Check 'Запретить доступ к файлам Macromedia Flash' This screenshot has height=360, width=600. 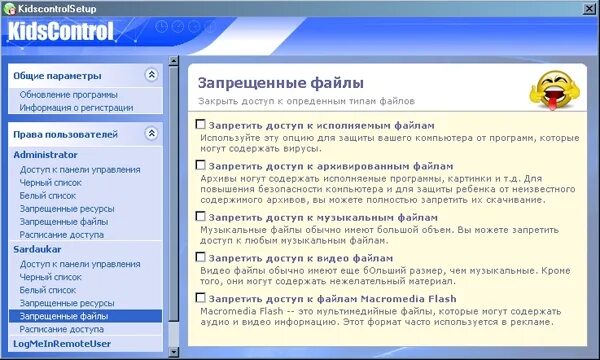pos(201,298)
